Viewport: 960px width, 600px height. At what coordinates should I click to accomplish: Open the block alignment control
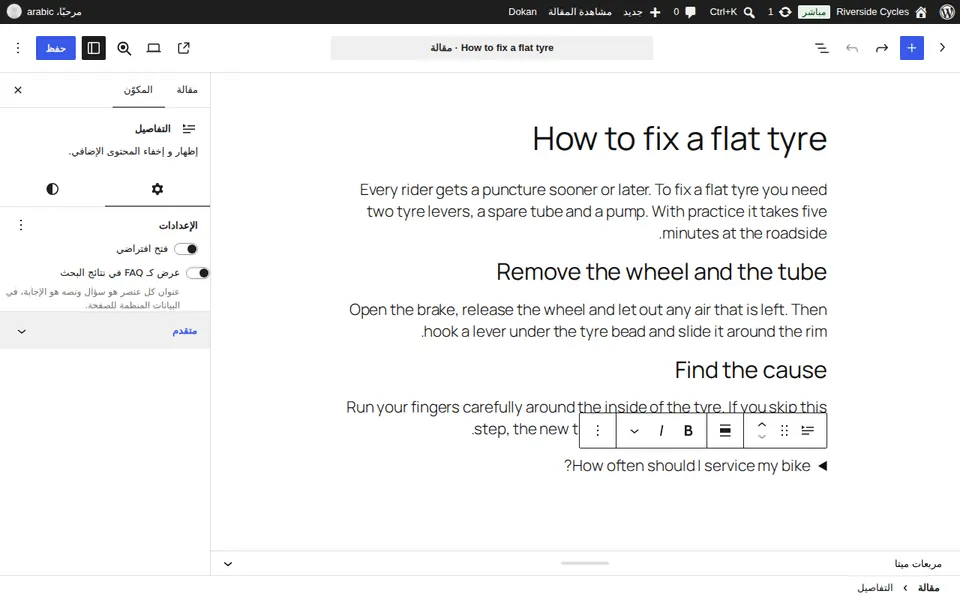(x=725, y=430)
